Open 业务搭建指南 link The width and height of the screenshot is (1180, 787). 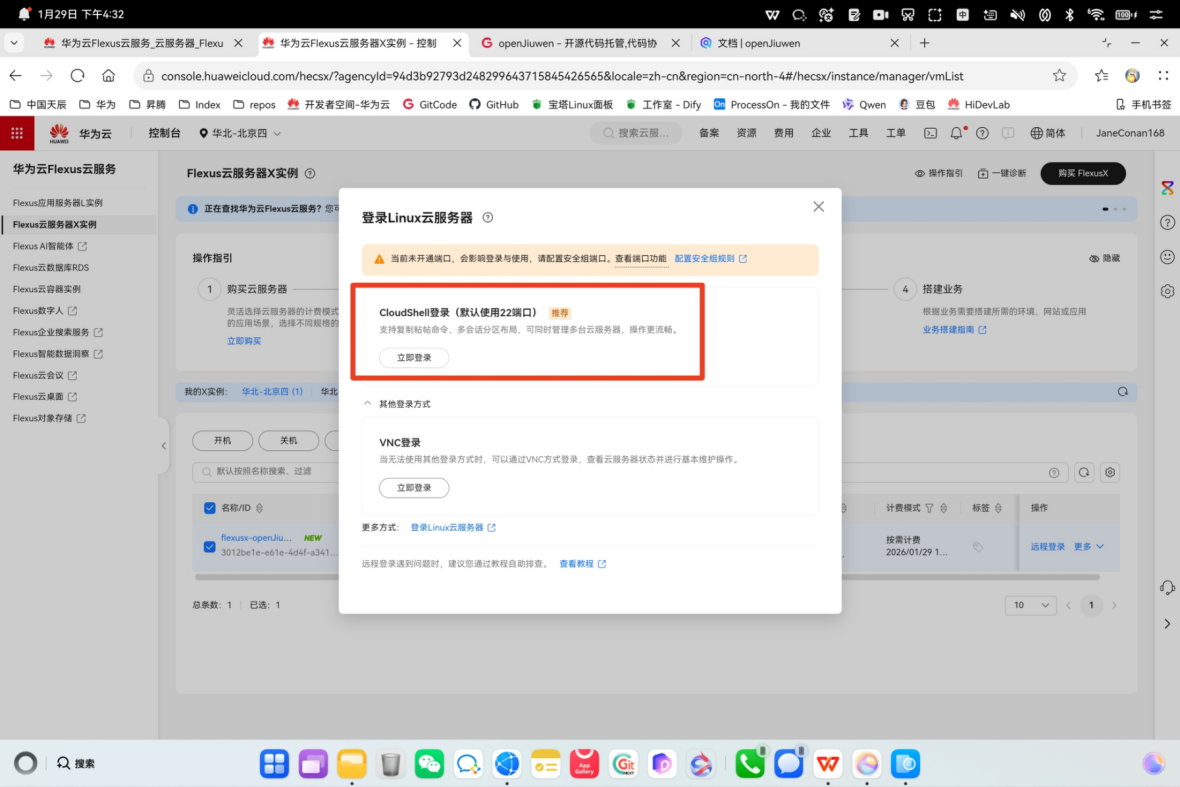[x=953, y=330]
